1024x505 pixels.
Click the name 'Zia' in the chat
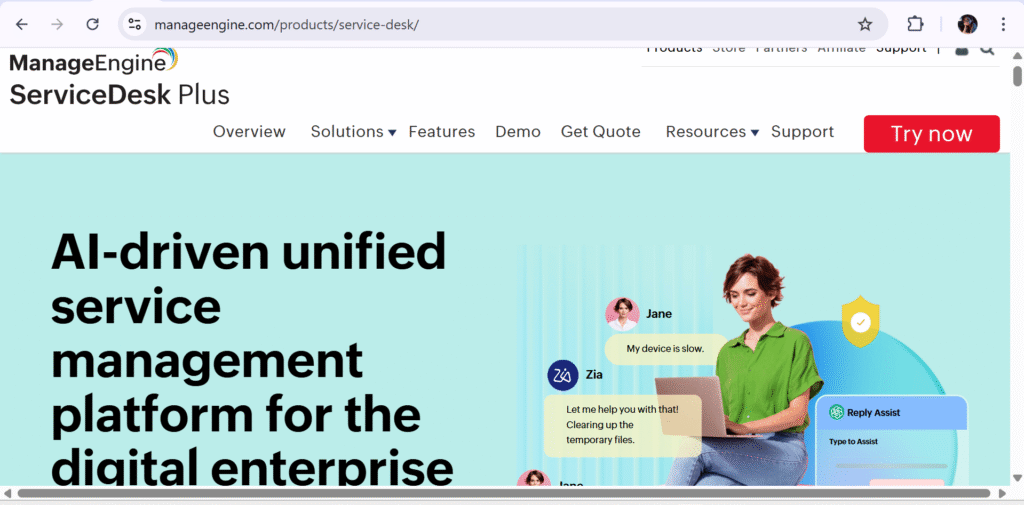pos(594,375)
